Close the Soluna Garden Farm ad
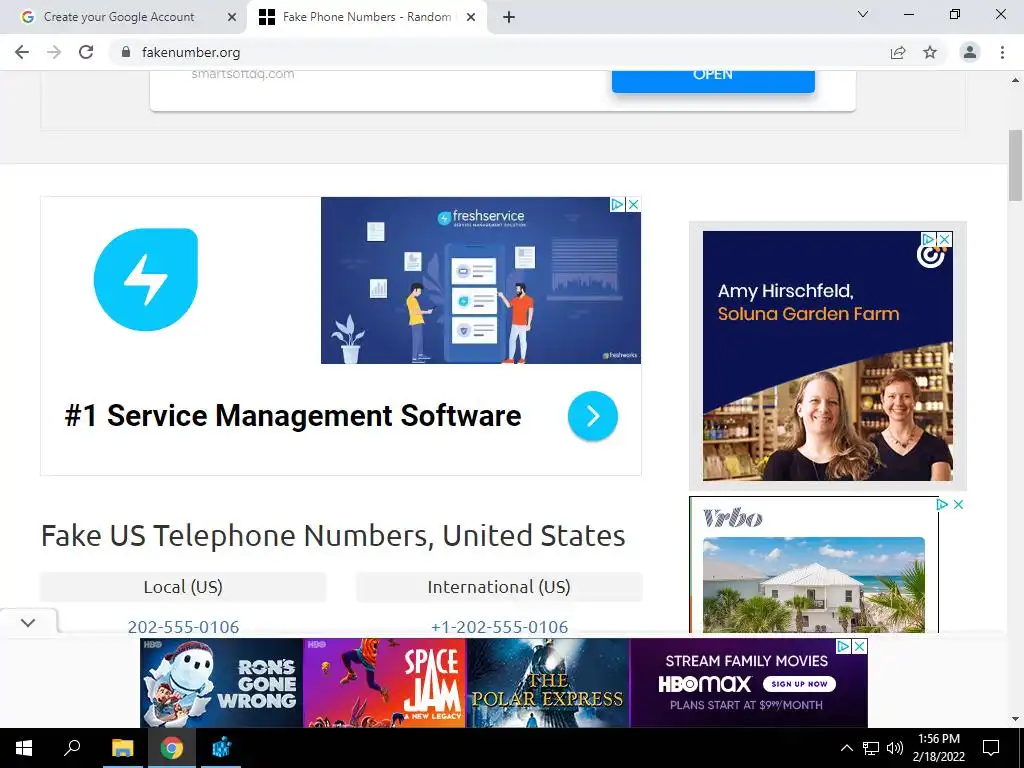Viewport: 1024px width, 768px height. [944, 239]
